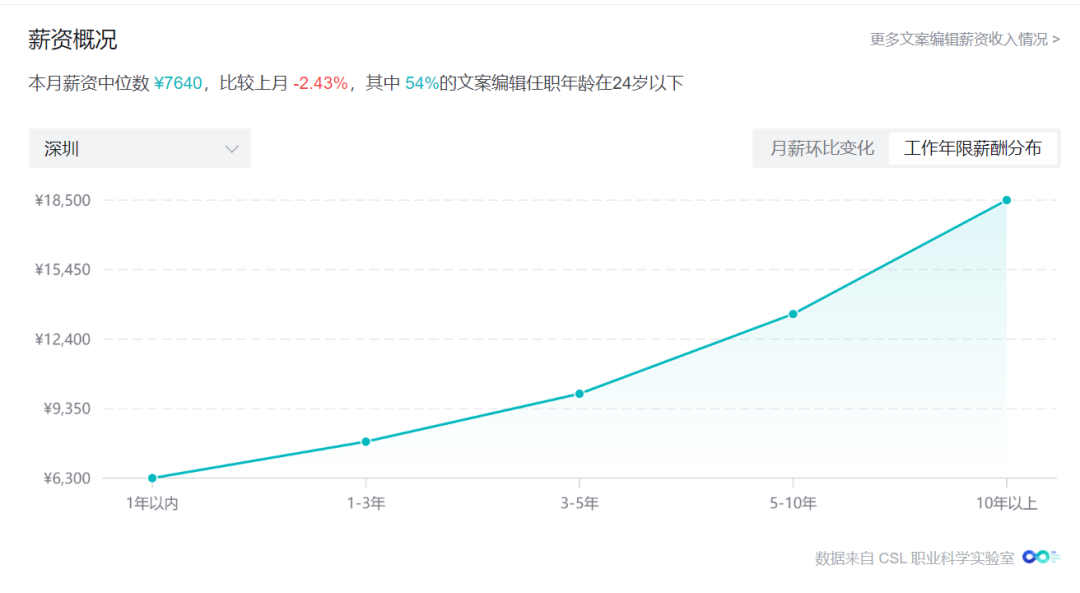
Task: Click the 10年以上 x-axis label
Action: [1007, 504]
